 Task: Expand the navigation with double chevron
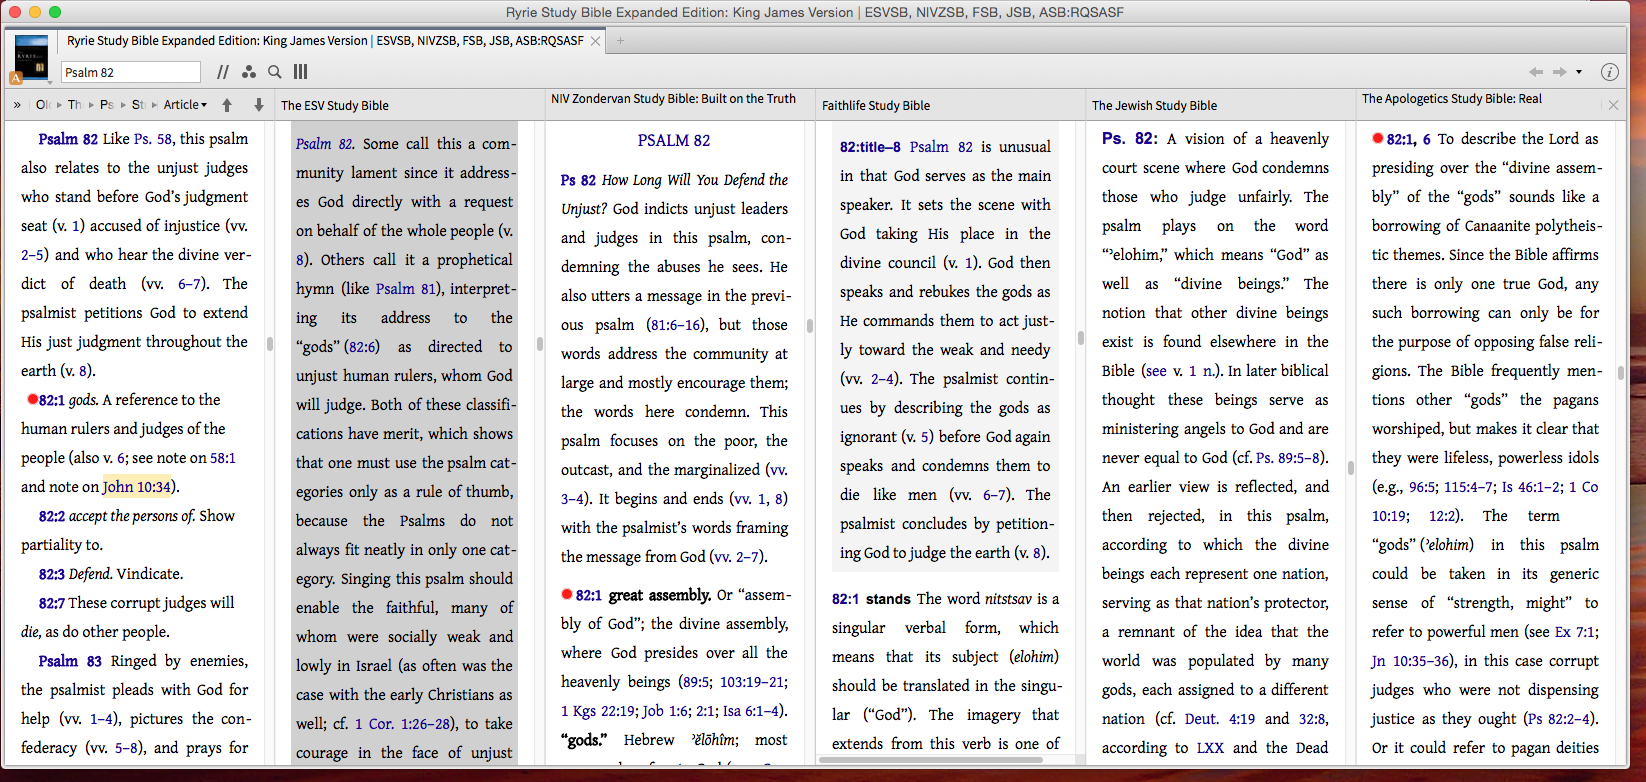point(17,105)
